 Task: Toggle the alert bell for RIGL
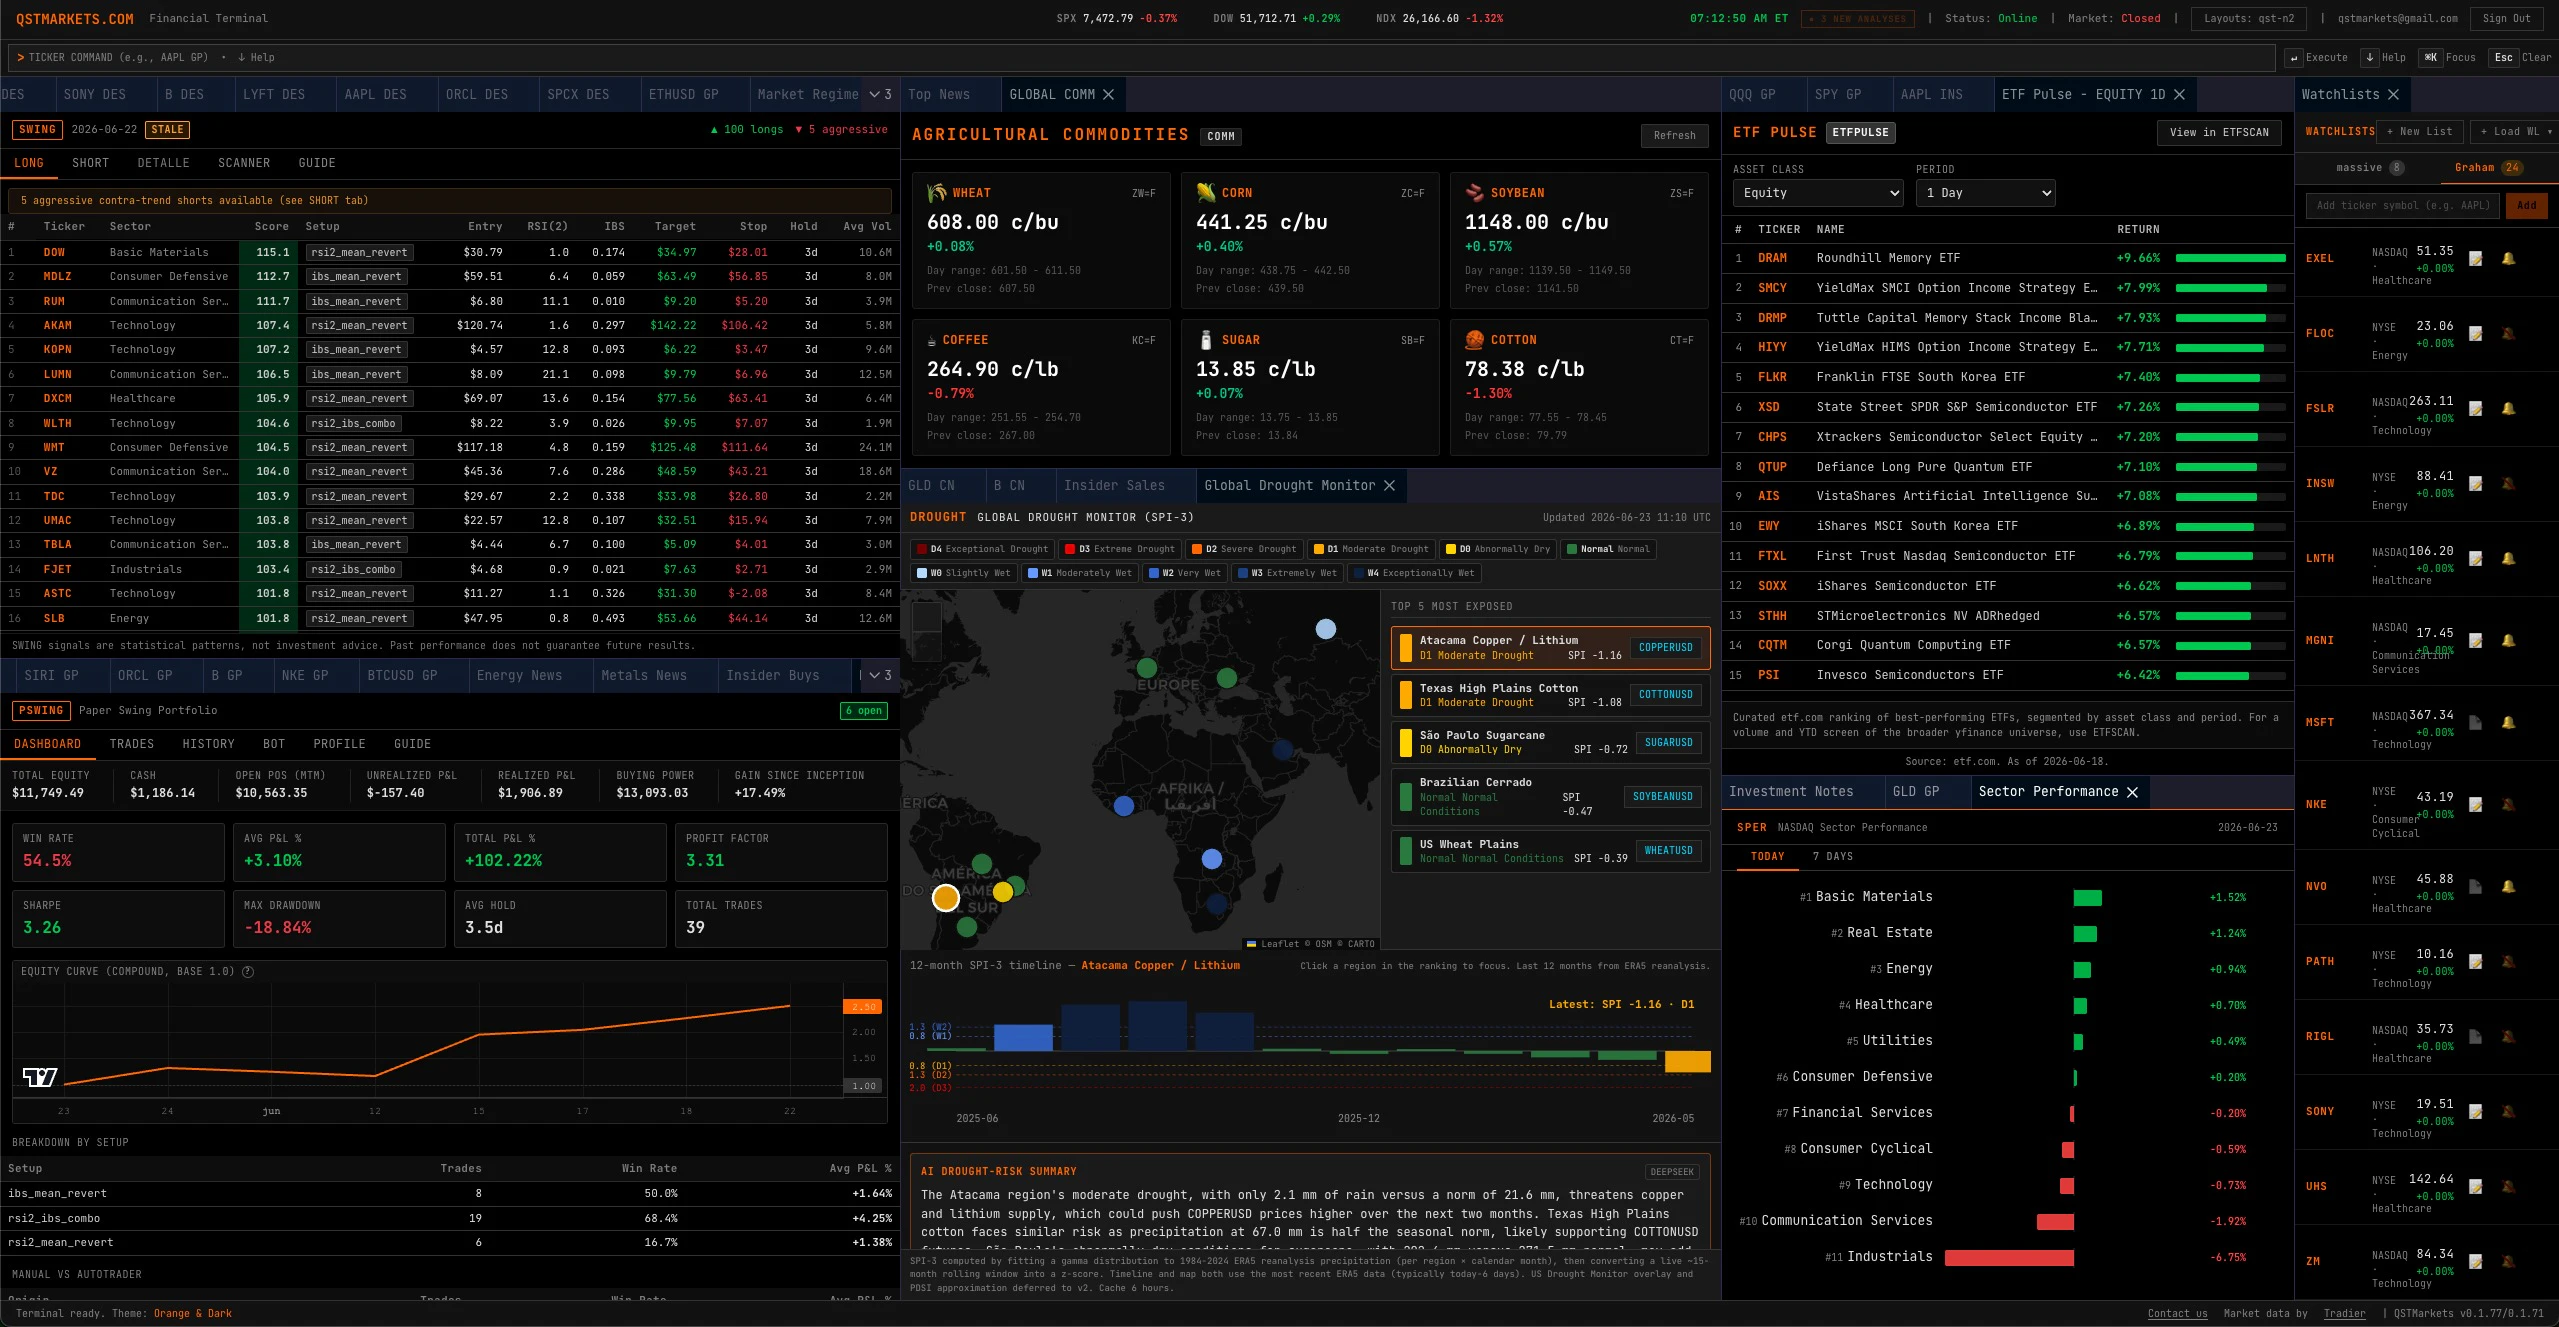point(2508,1037)
